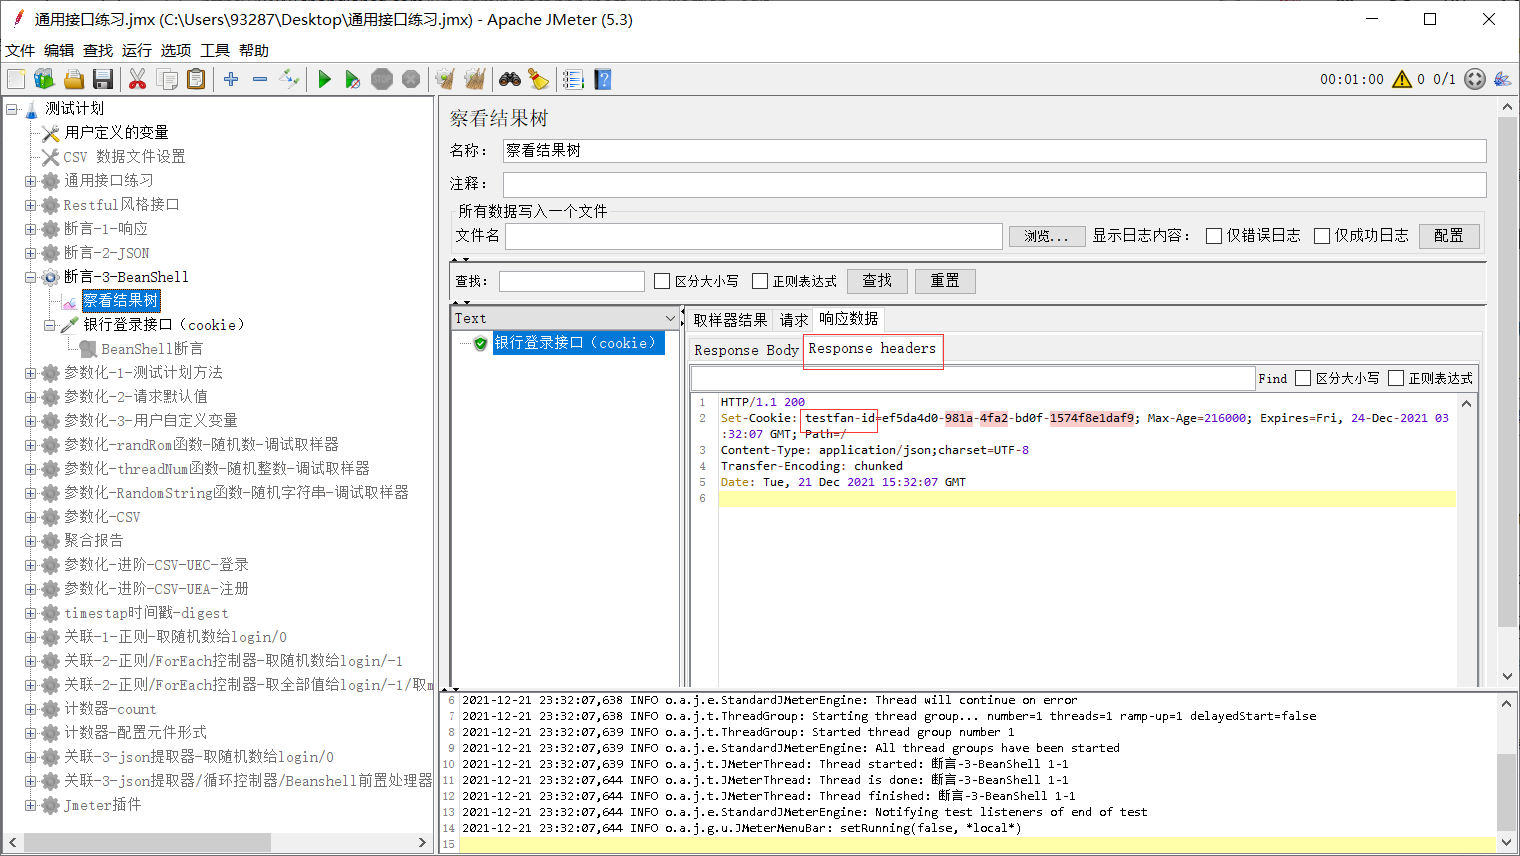Save the test plan with floppy icon
This screenshot has width=1520, height=856.
pos(102,79)
